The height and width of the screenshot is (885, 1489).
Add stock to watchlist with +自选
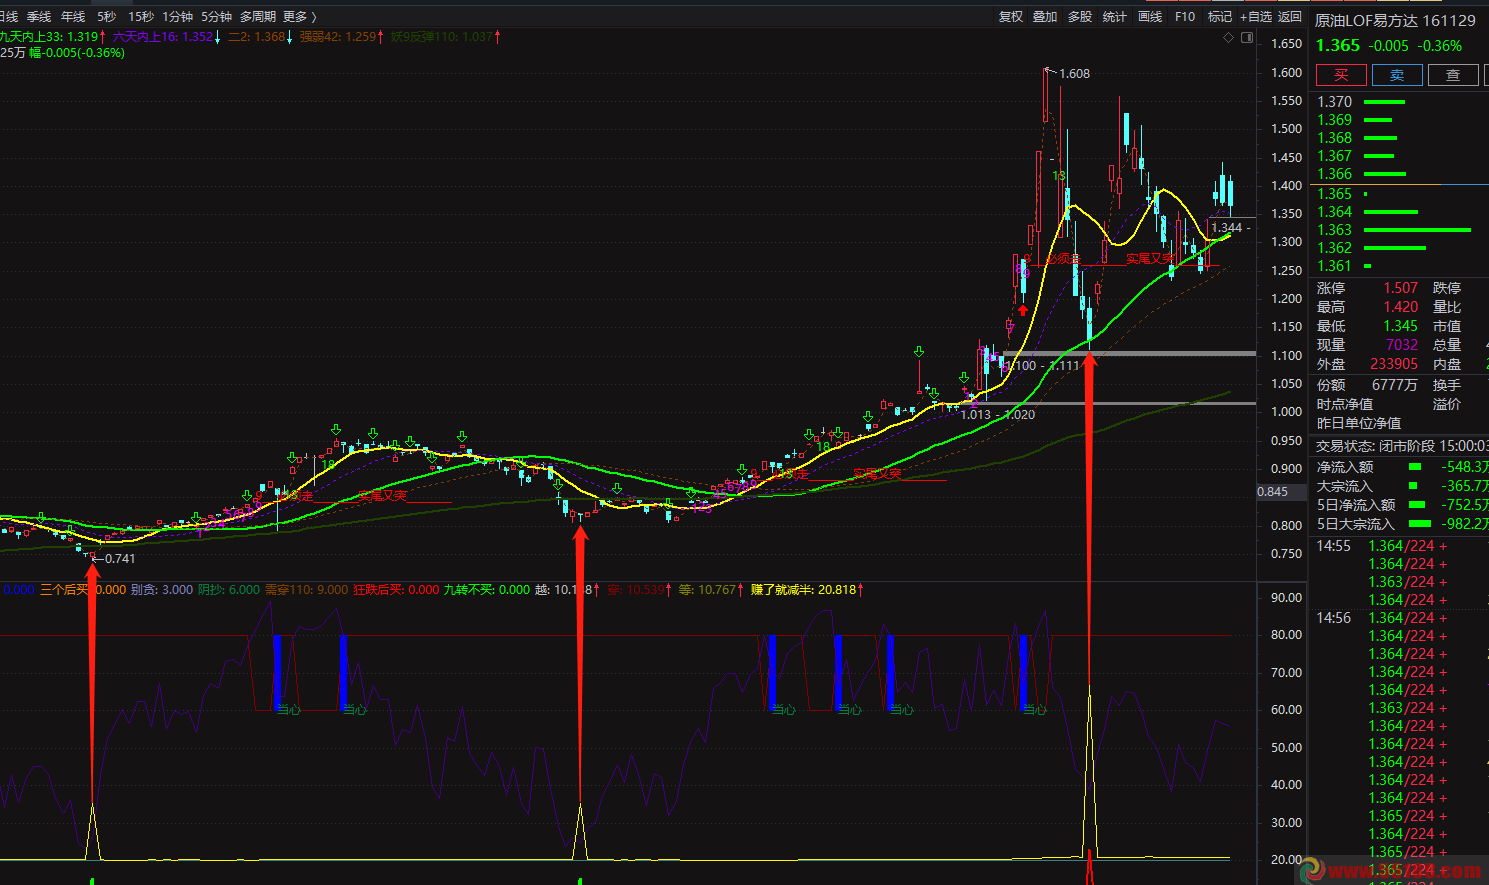[1256, 16]
